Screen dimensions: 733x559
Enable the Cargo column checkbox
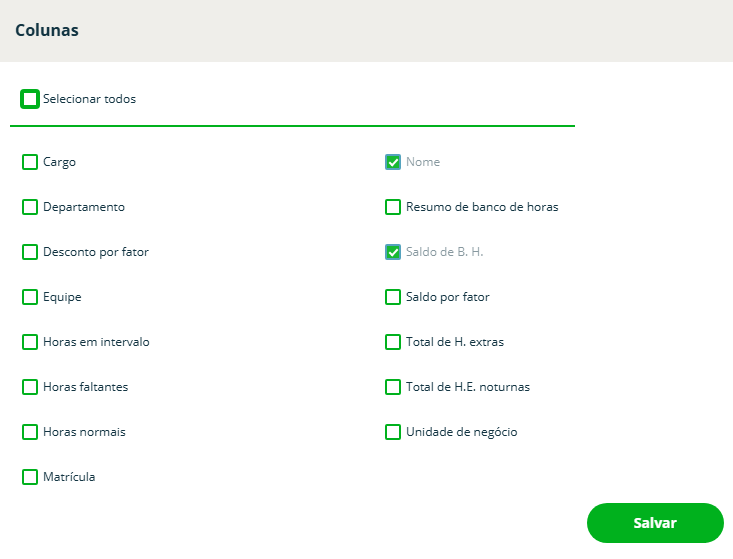pos(30,162)
